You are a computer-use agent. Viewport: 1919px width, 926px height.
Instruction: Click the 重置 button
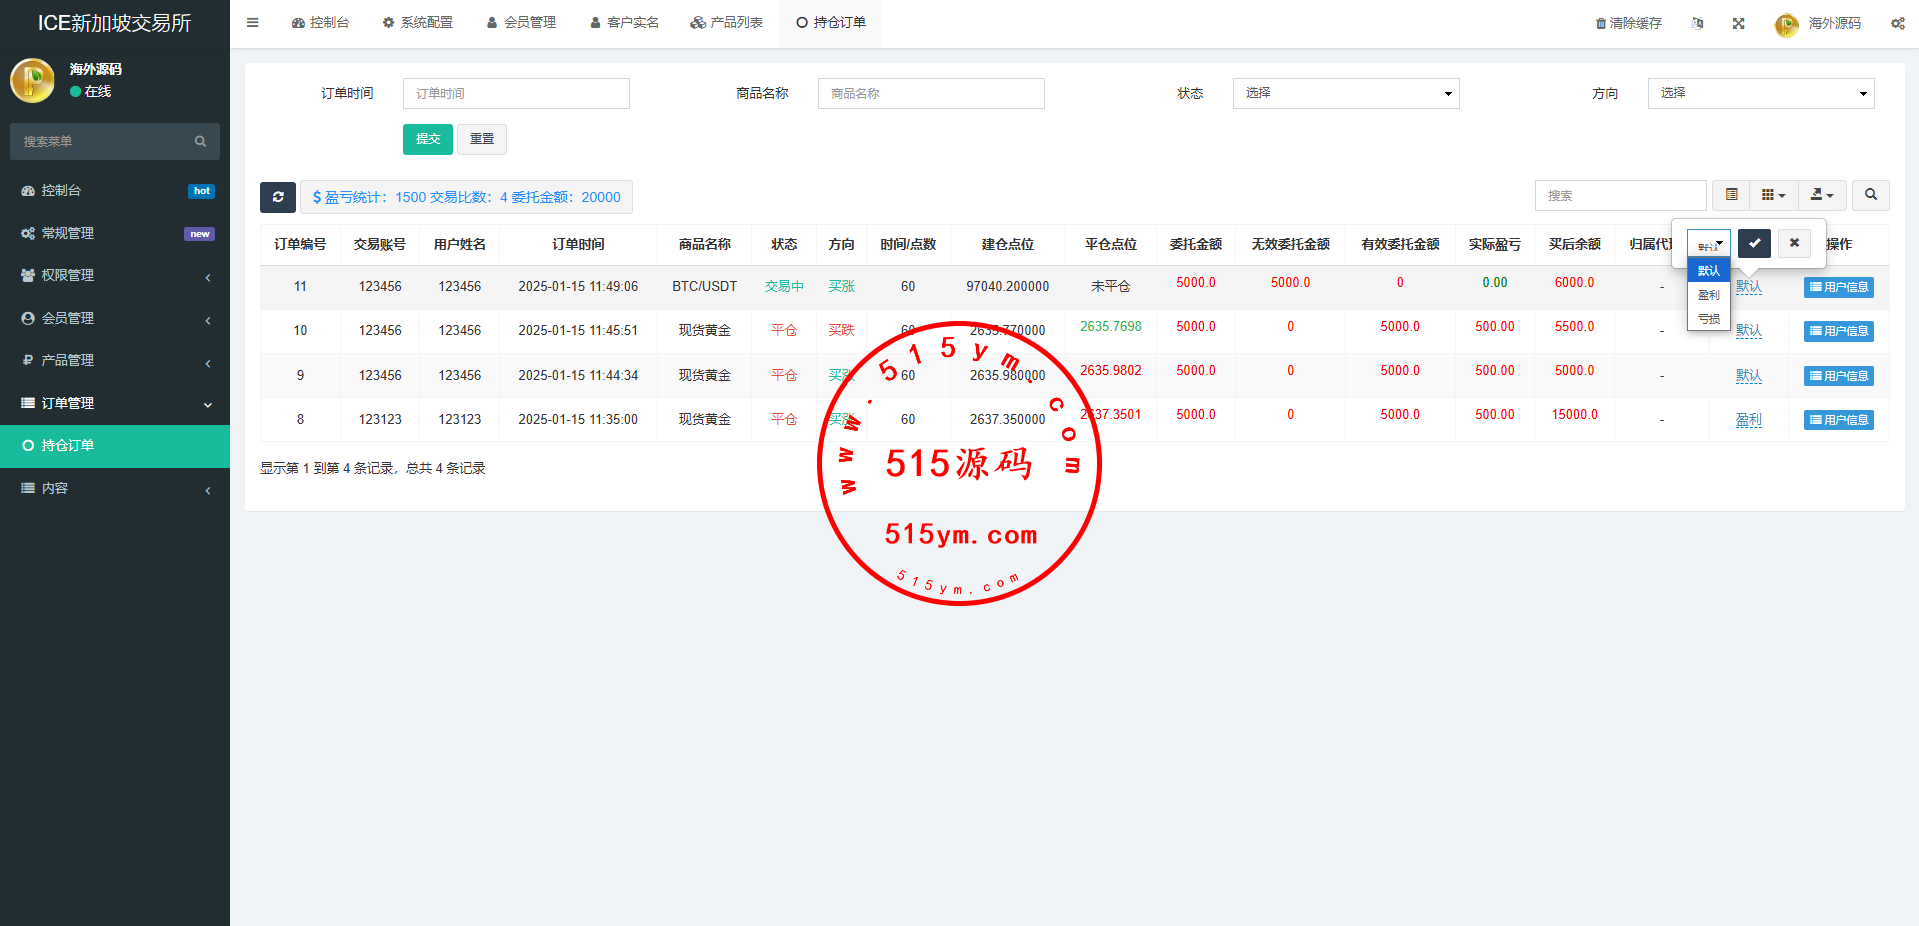tap(482, 139)
